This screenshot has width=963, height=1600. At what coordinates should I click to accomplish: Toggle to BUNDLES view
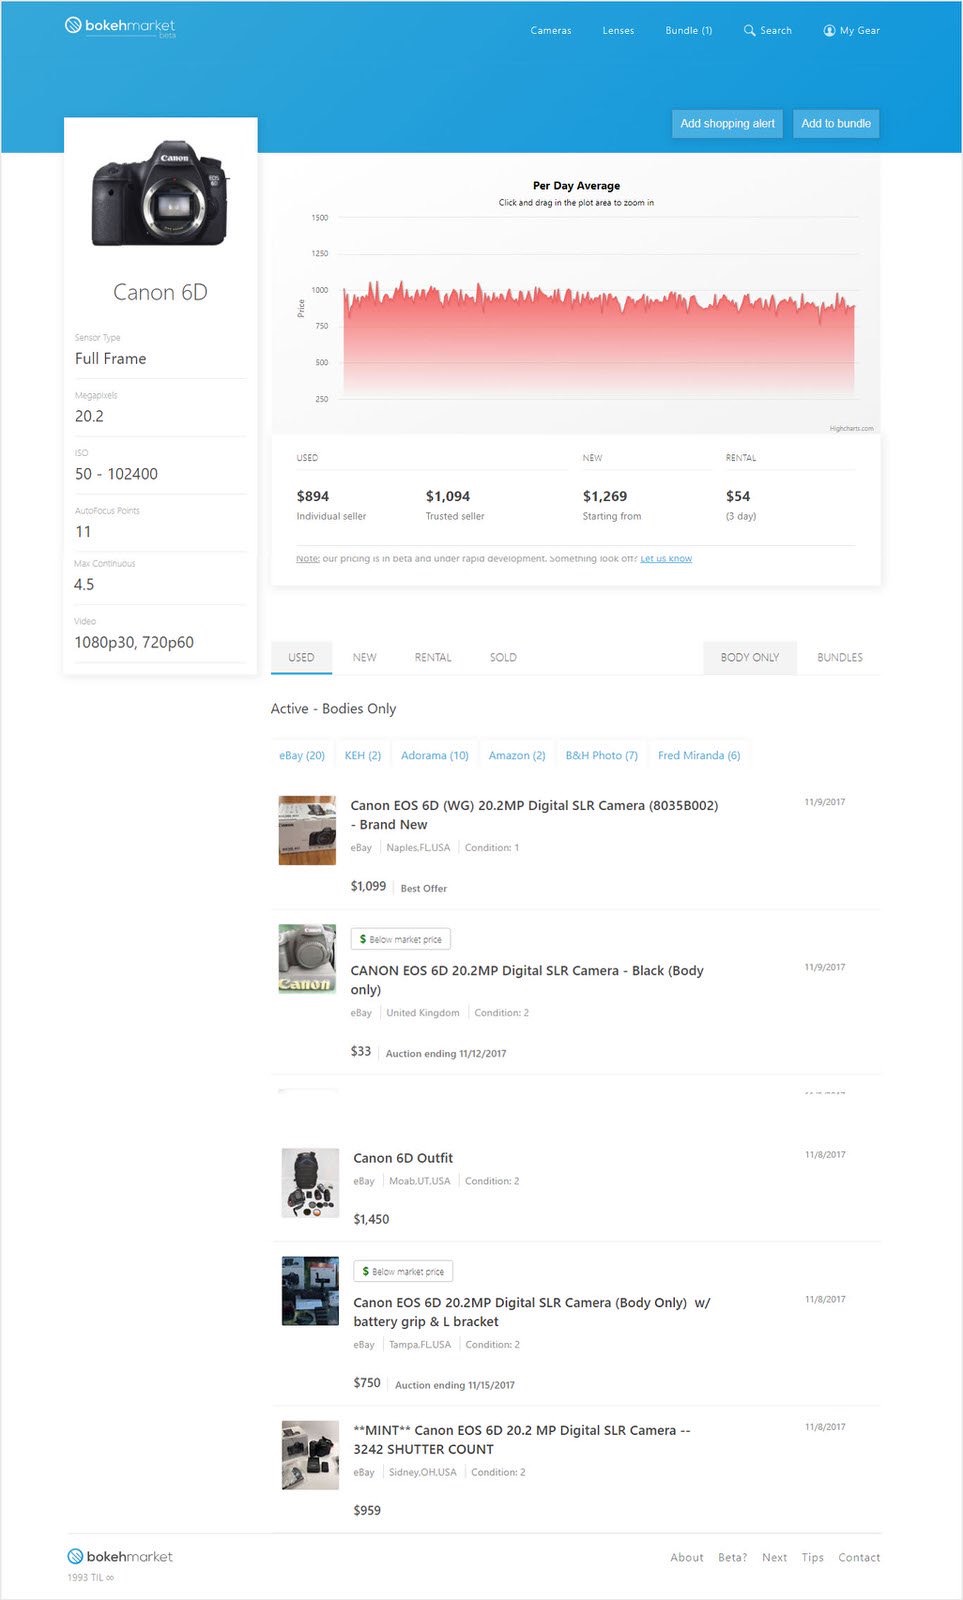pos(839,658)
